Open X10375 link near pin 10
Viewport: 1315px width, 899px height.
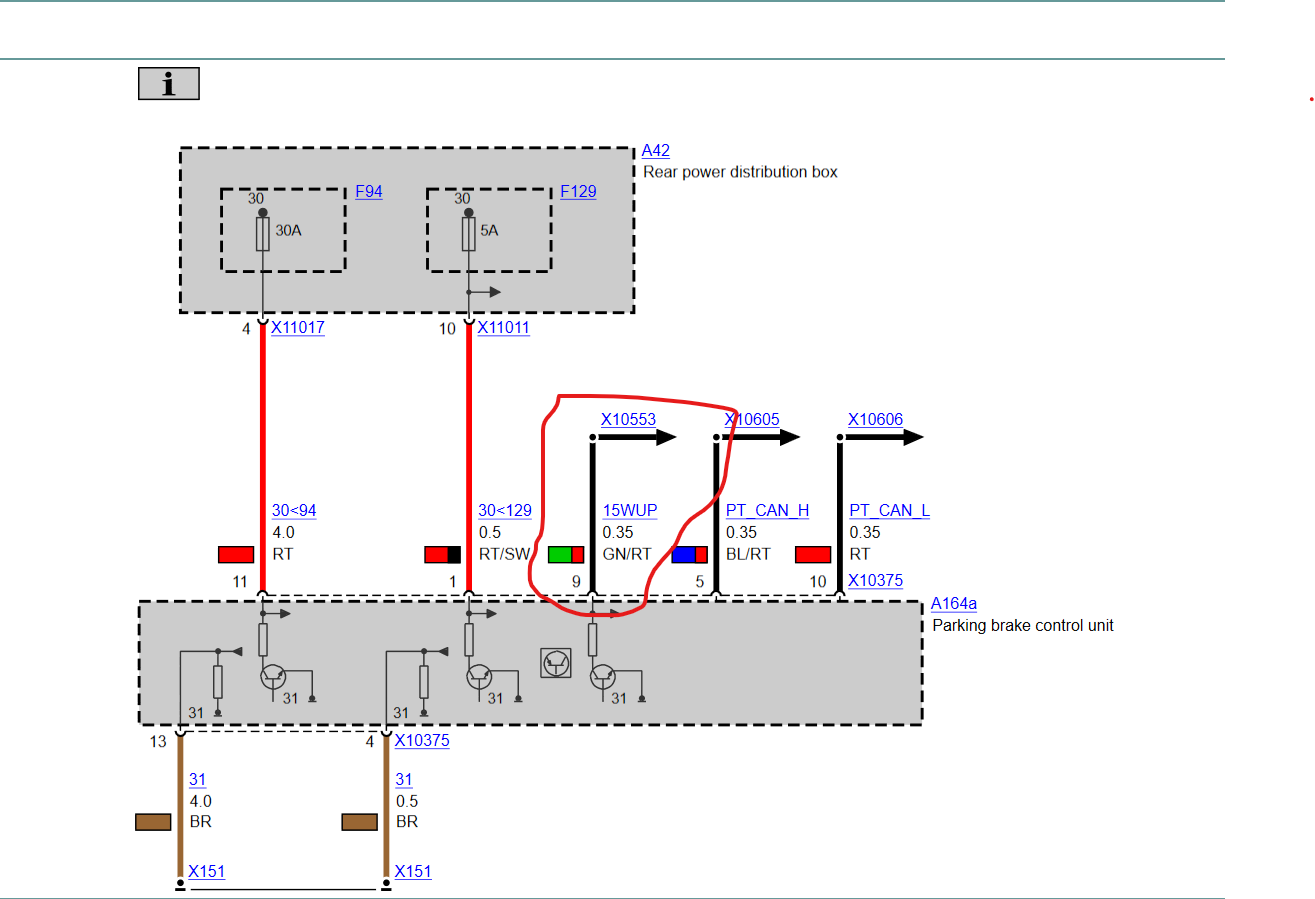tap(876, 580)
